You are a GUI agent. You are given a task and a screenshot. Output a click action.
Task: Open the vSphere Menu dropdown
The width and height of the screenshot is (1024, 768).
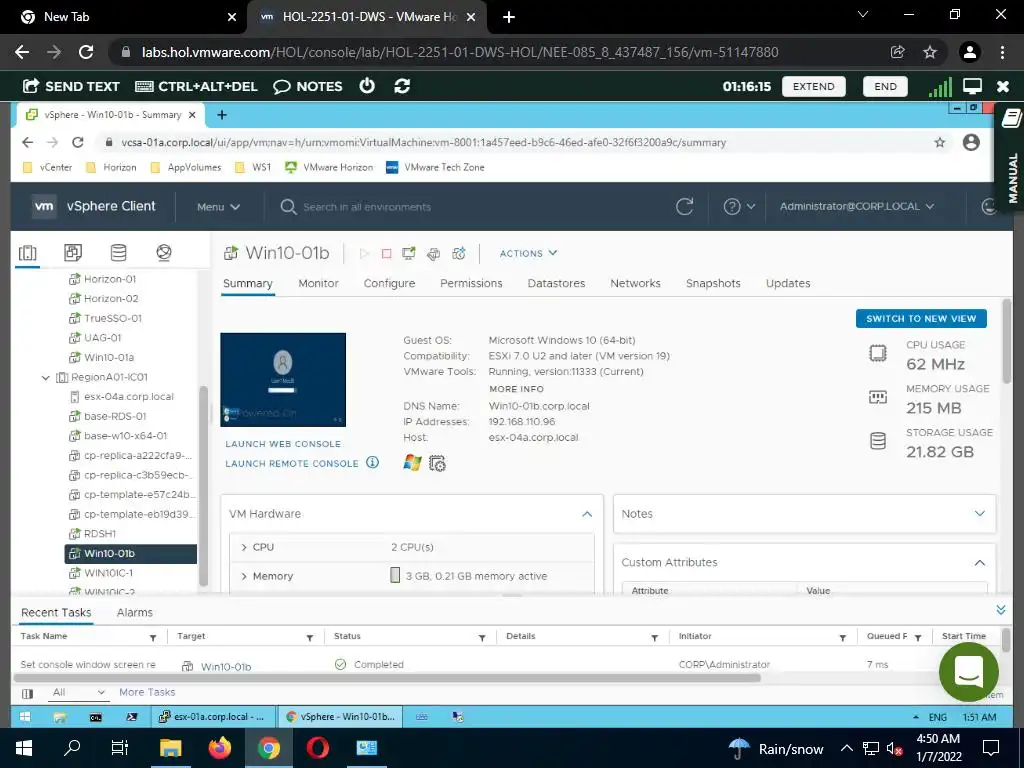pyautogui.click(x=218, y=206)
